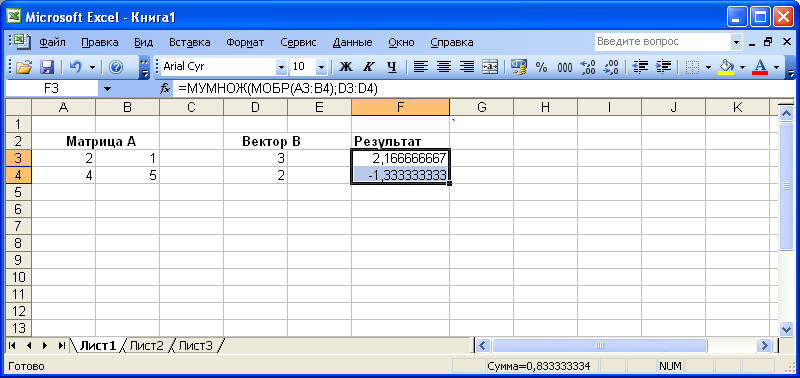Open the Данные menu
Screen dimensions: 800x378
[x=353, y=42]
